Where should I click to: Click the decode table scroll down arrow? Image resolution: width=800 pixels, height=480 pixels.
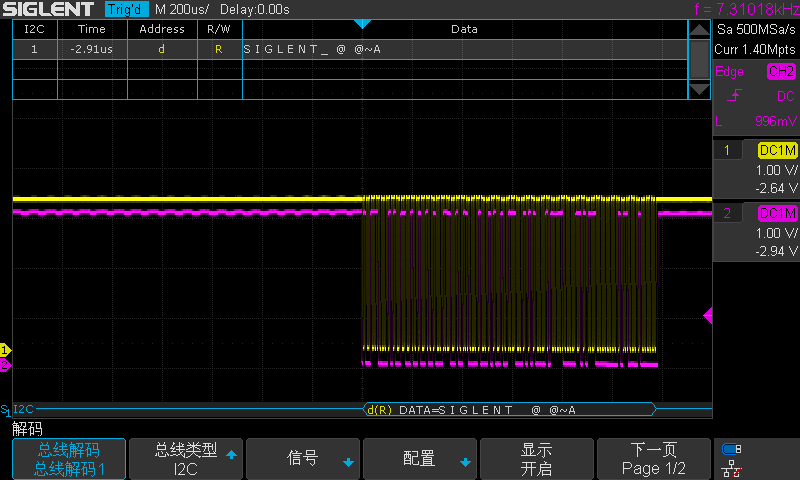[x=699, y=90]
